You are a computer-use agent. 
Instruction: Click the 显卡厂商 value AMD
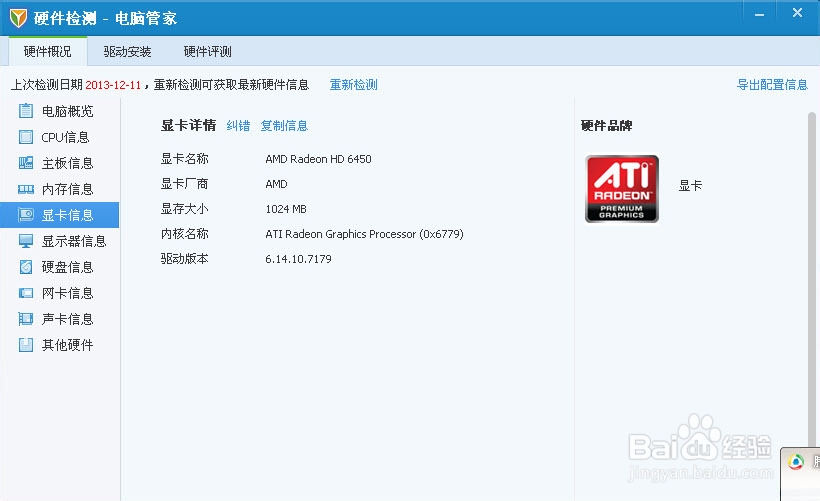[277, 184]
